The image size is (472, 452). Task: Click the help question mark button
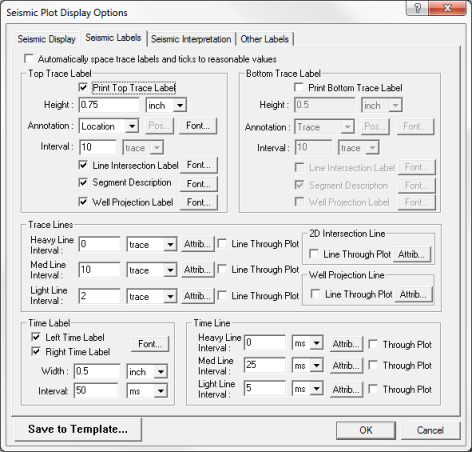coord(417,8)
